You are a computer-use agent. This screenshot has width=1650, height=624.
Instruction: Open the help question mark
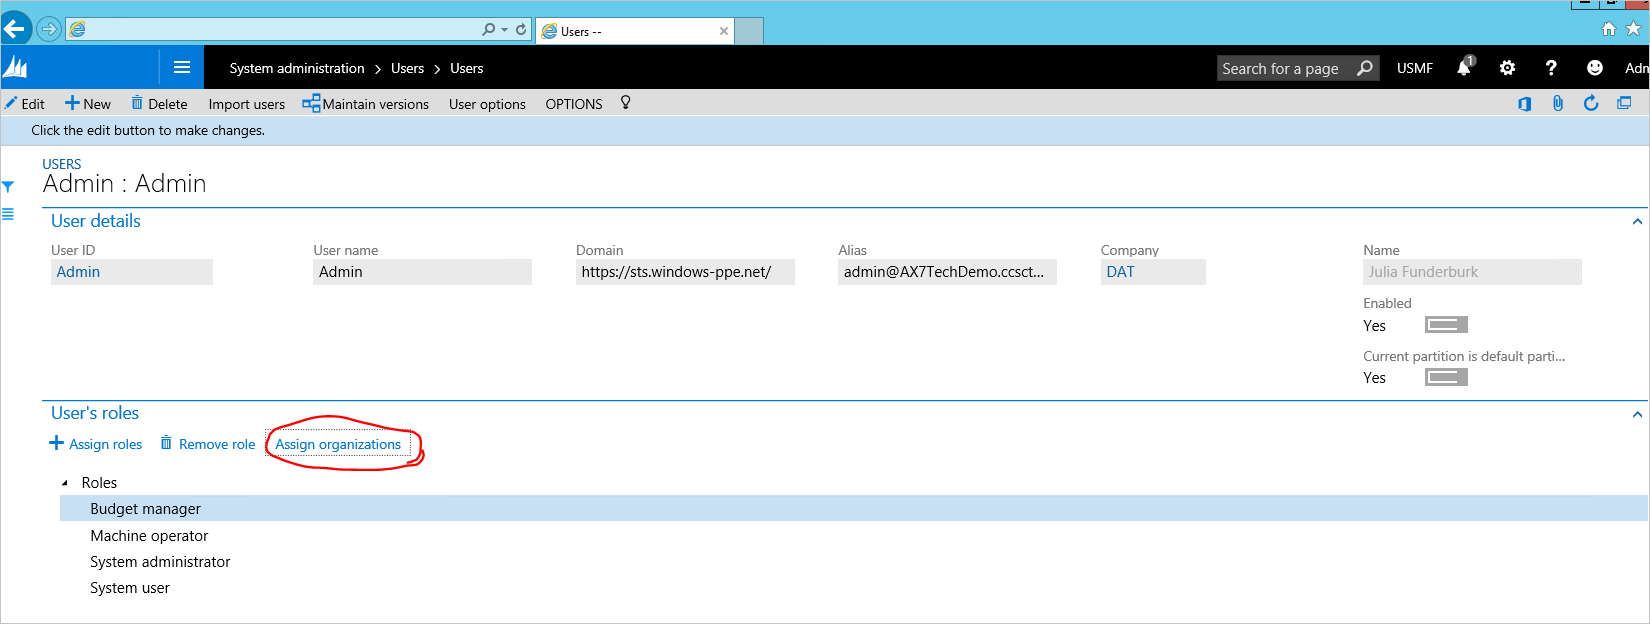coord(1551,68)
